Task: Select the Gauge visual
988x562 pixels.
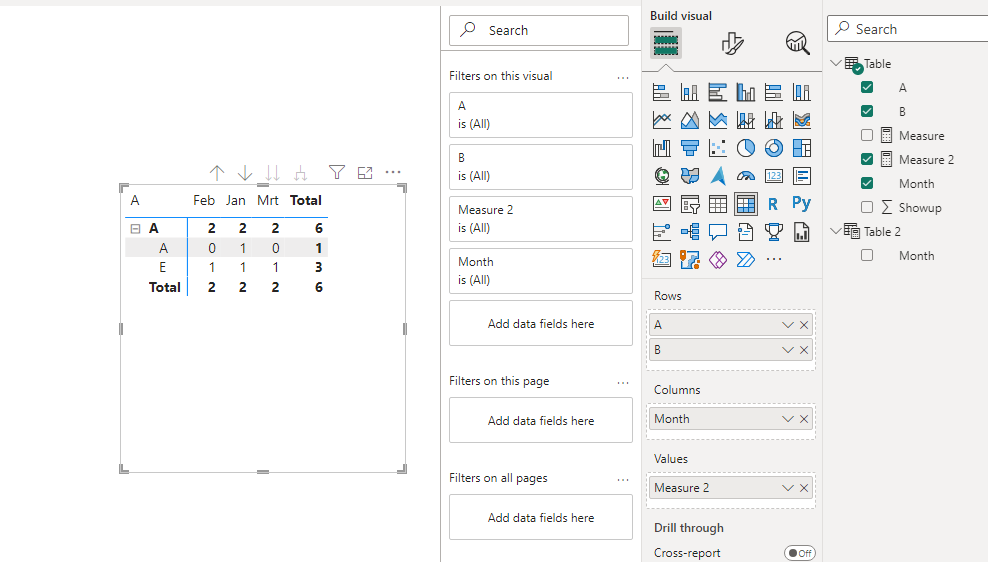Action: point(746,176)
